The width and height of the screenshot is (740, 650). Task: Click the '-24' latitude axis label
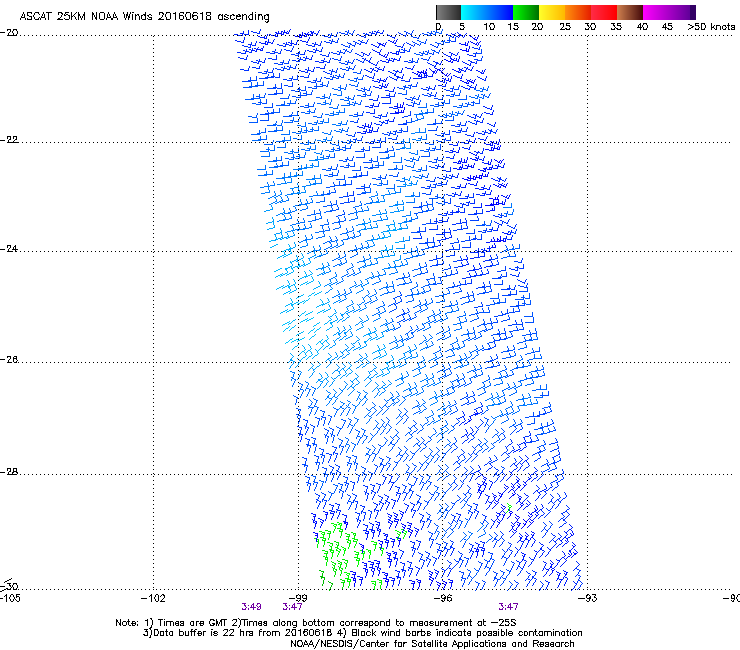coord(9,249)
